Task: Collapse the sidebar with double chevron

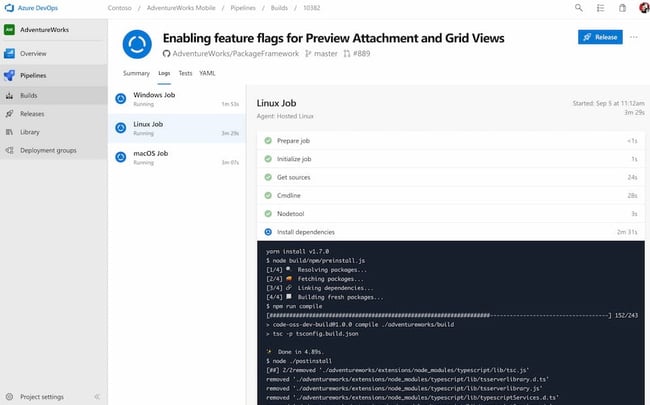Action: [x=97, y=397]
